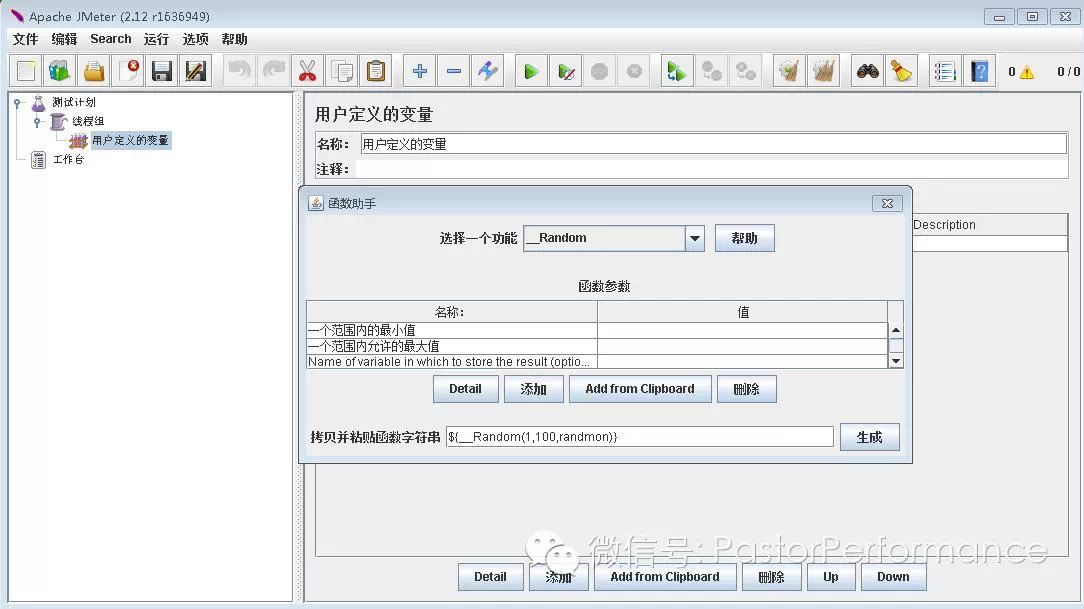Select 用户定义的变量 in the tree

(x=131, y=140)
